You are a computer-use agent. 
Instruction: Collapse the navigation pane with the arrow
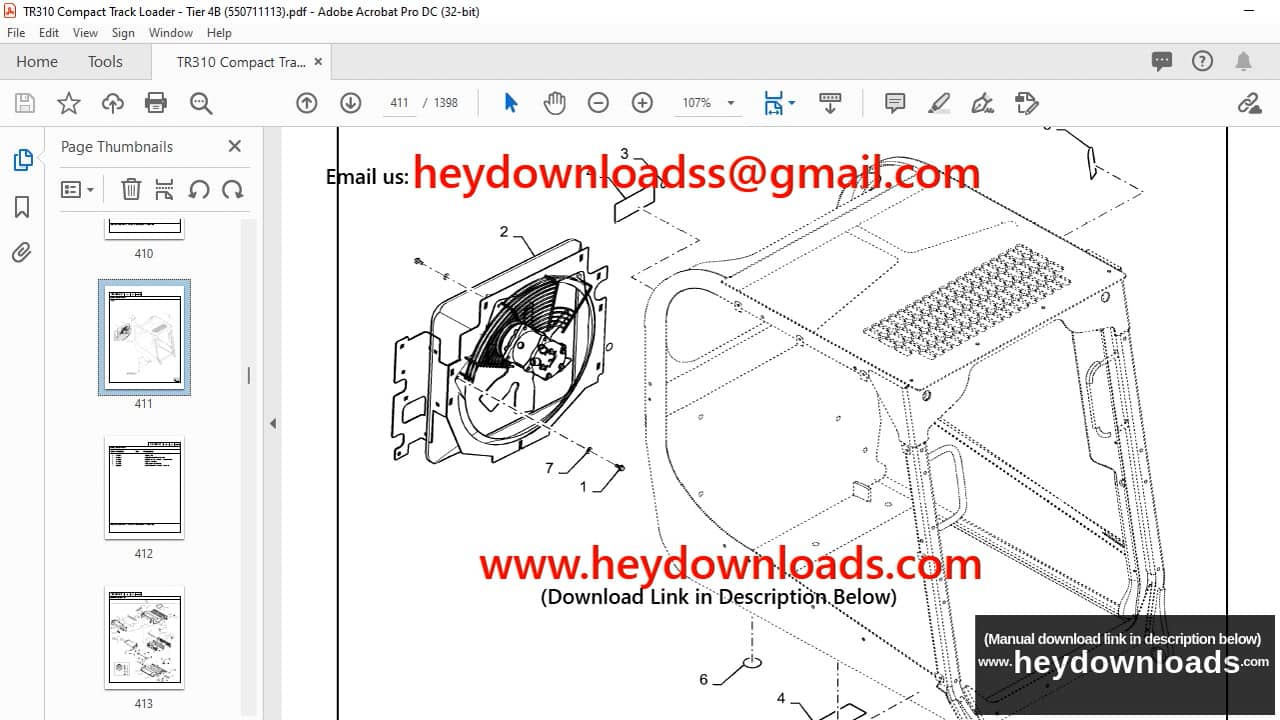(273, 424)
